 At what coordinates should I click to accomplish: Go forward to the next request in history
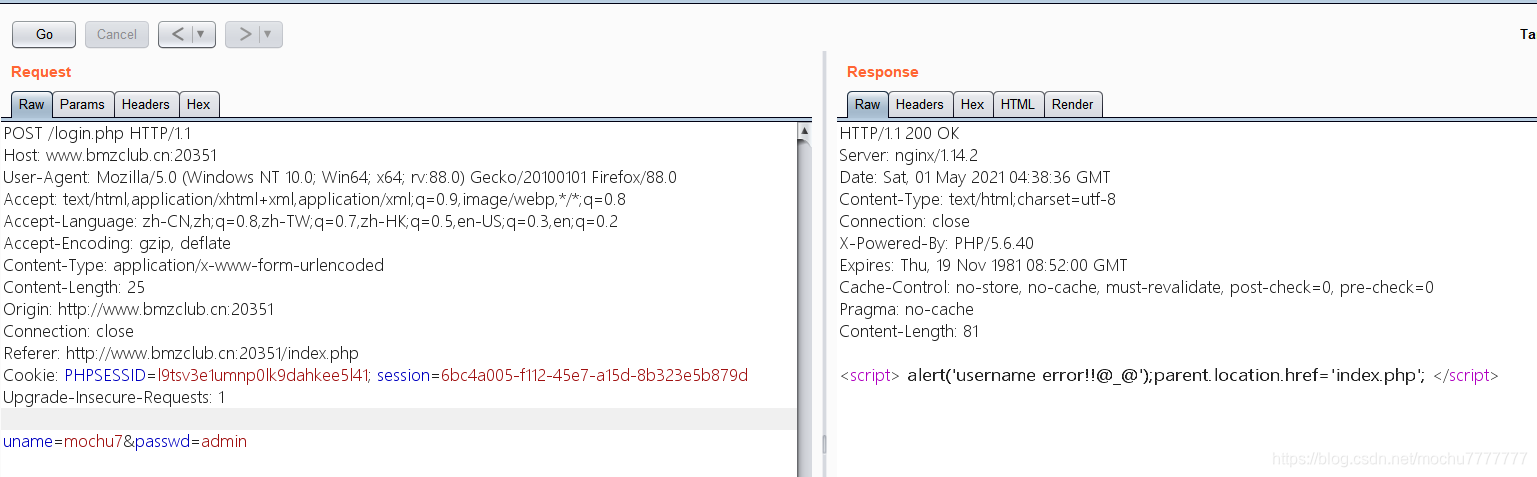243,34
